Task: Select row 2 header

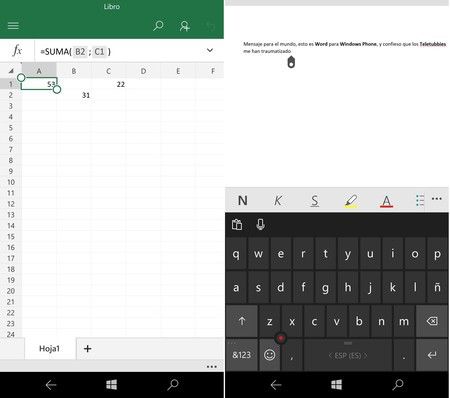Action: click(x=11, y=95)
